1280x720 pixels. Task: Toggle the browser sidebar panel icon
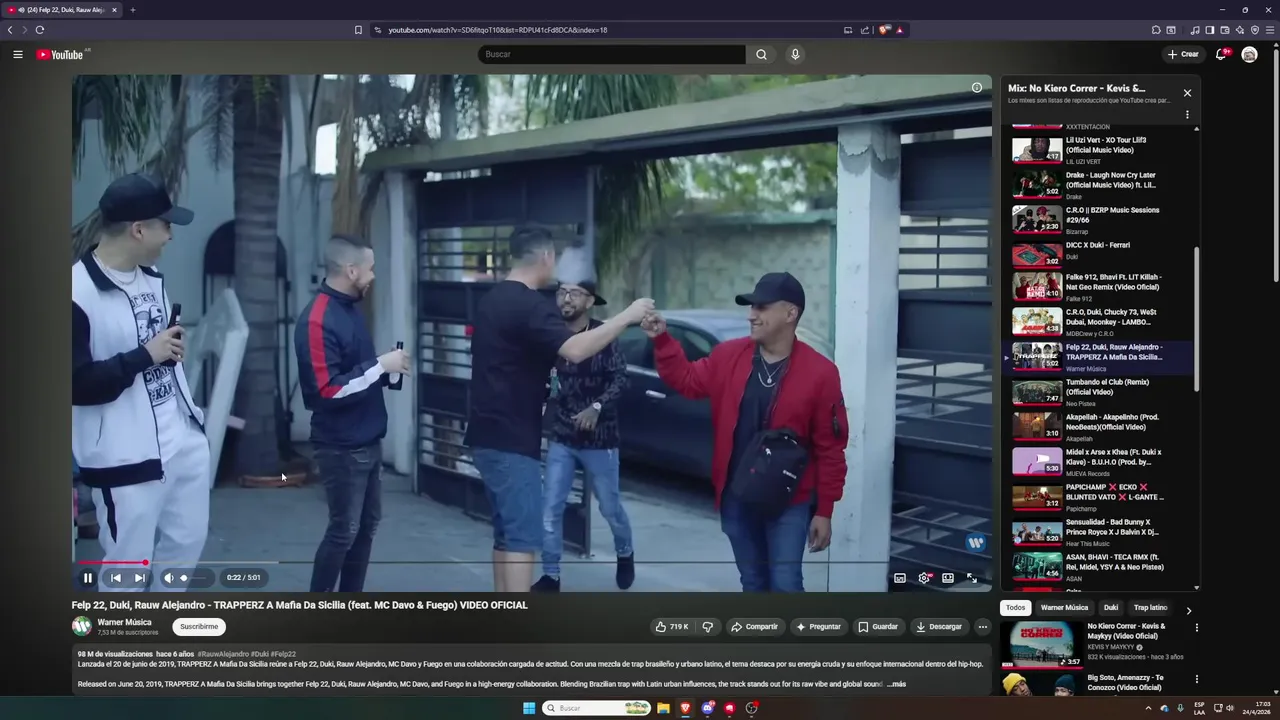(1209, 30)
